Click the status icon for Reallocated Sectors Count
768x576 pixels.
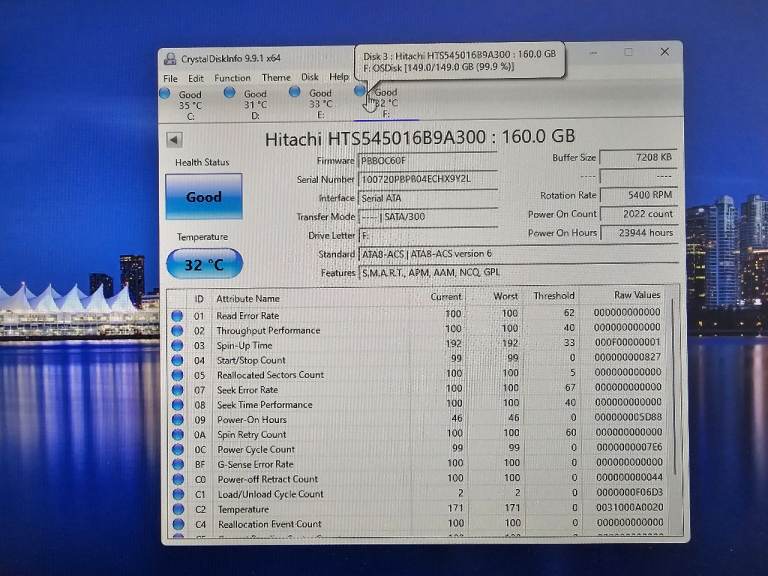177,375
